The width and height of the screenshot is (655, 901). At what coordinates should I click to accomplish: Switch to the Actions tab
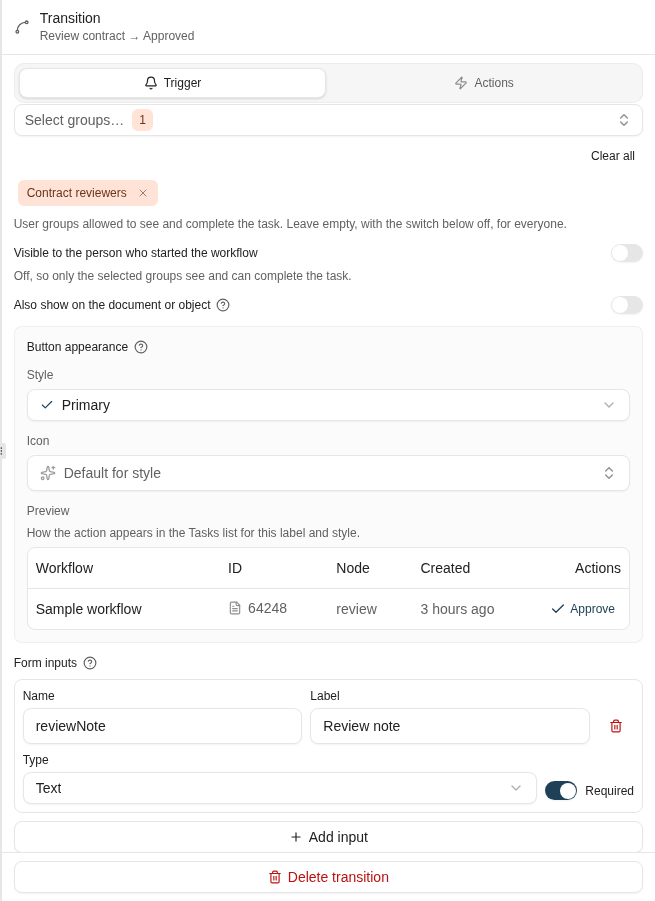pyautogui.click(x=484, y=83)
